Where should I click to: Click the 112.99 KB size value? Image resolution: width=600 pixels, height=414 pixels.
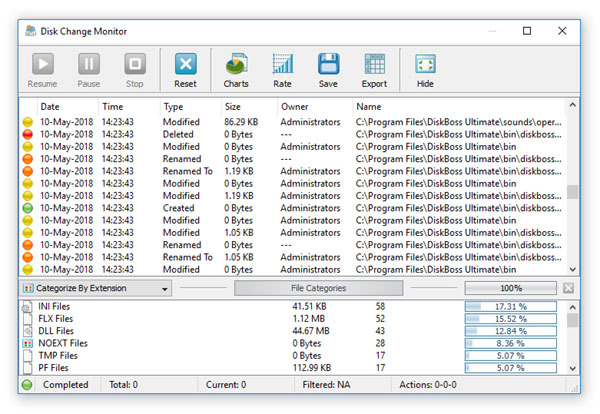tap(311, 368)
